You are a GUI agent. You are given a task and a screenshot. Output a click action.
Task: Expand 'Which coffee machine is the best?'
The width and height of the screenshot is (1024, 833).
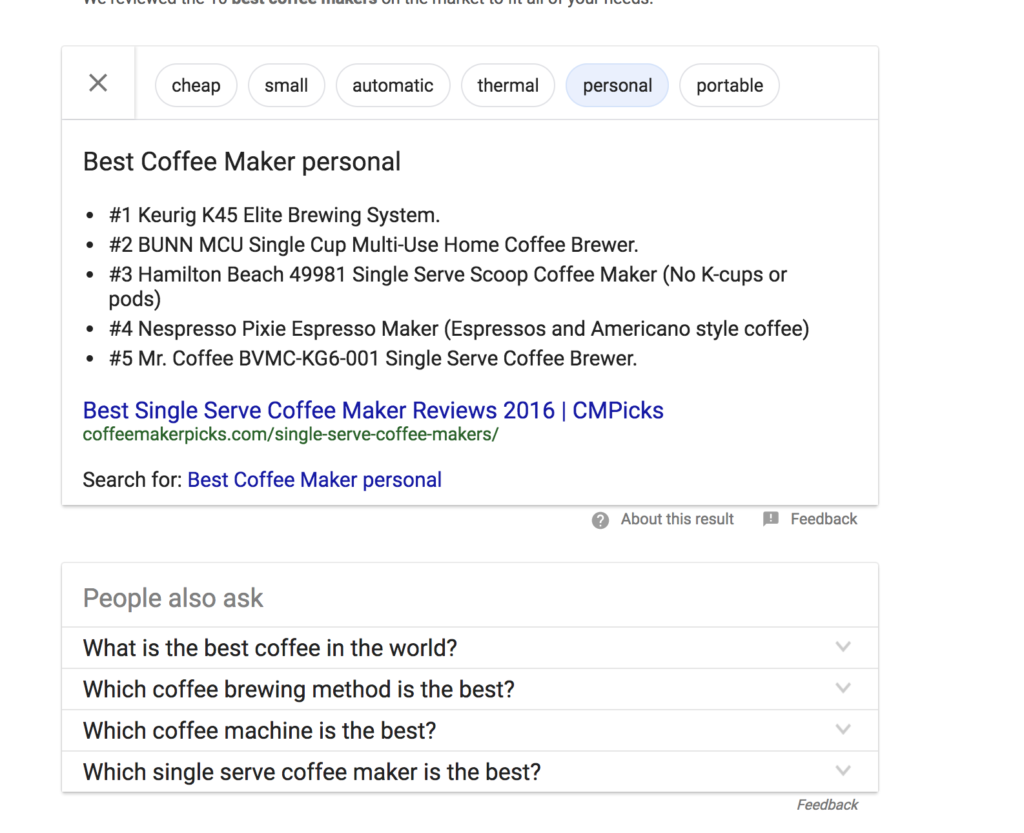pos(470,731)
